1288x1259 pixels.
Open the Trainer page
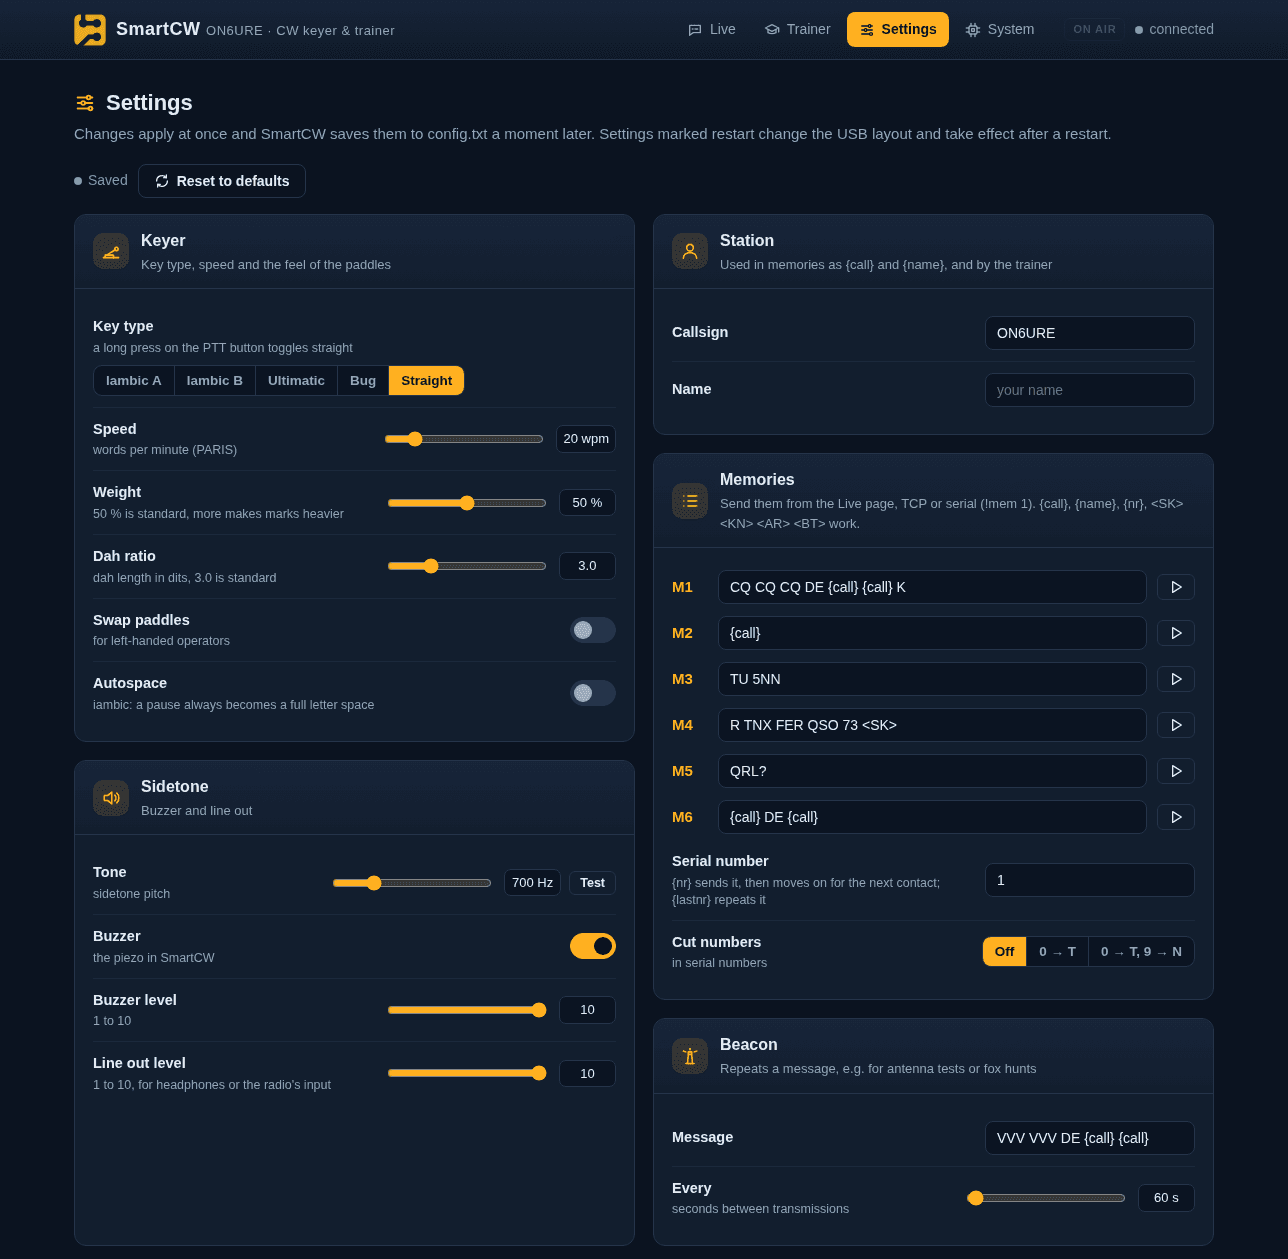[798, 30]
